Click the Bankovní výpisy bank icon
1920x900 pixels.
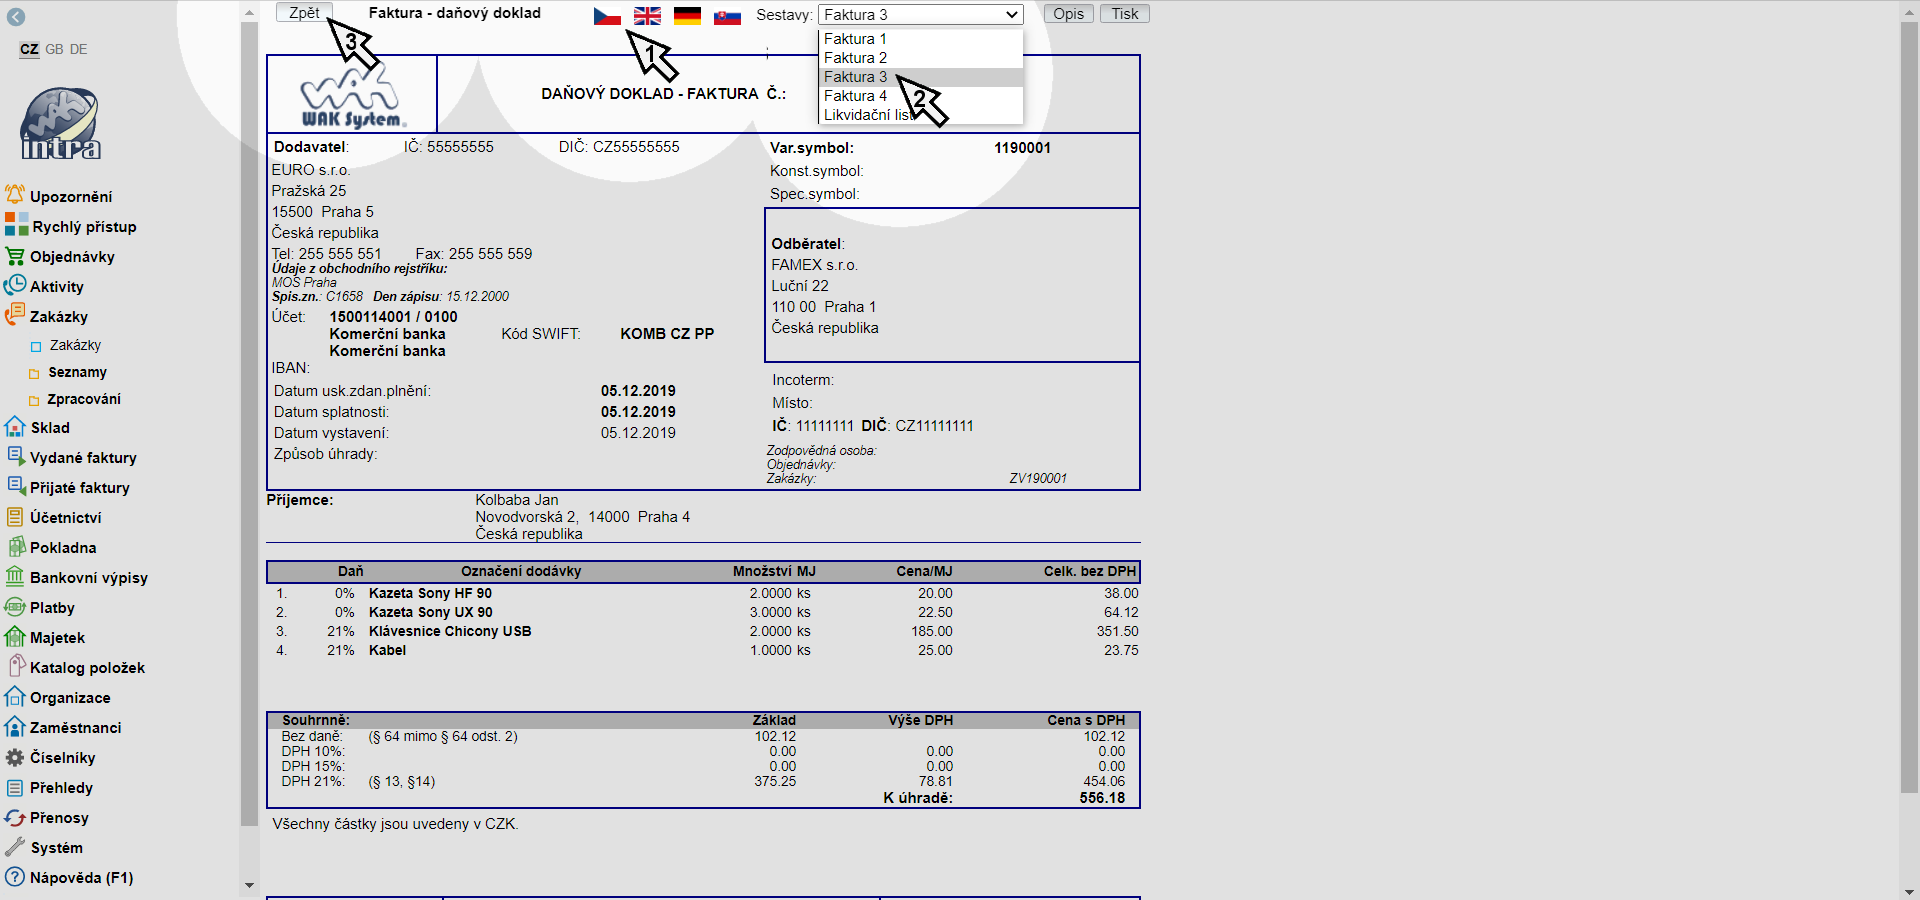(x=15, y=576)
